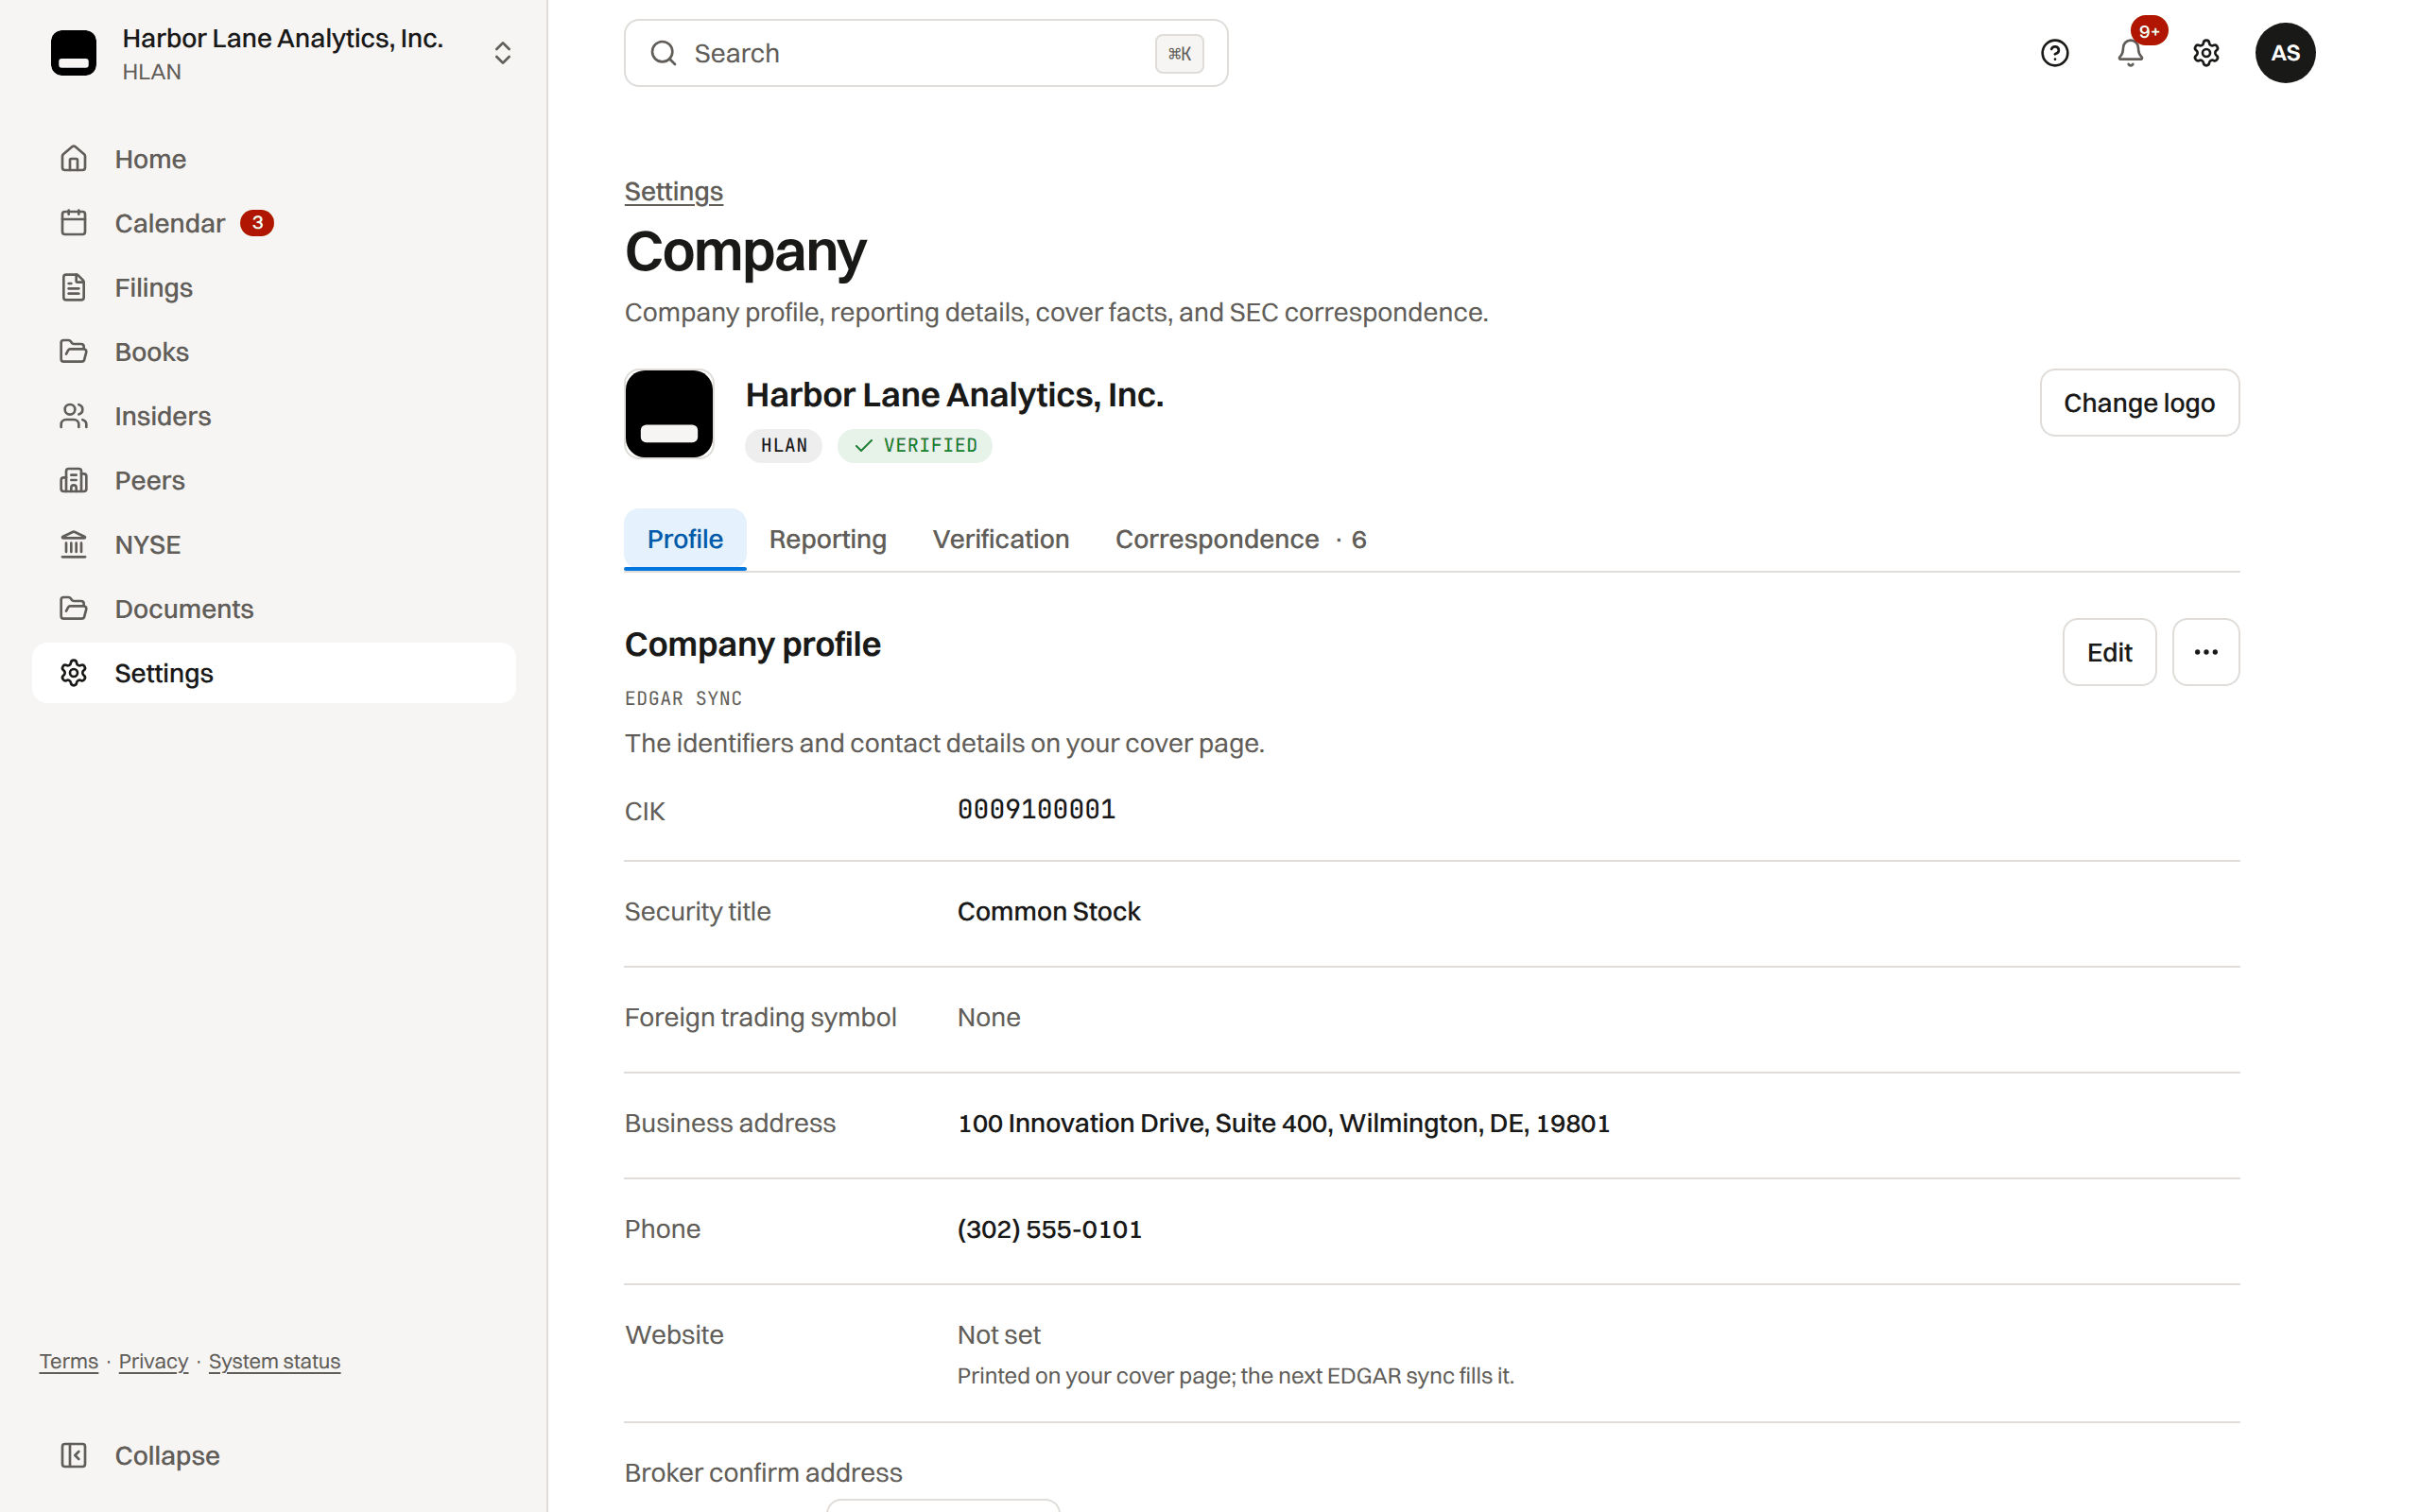The width and height of the screenshot is (2420, 1512).
Task: Select the business address text
Action: pos(1283,1123)
